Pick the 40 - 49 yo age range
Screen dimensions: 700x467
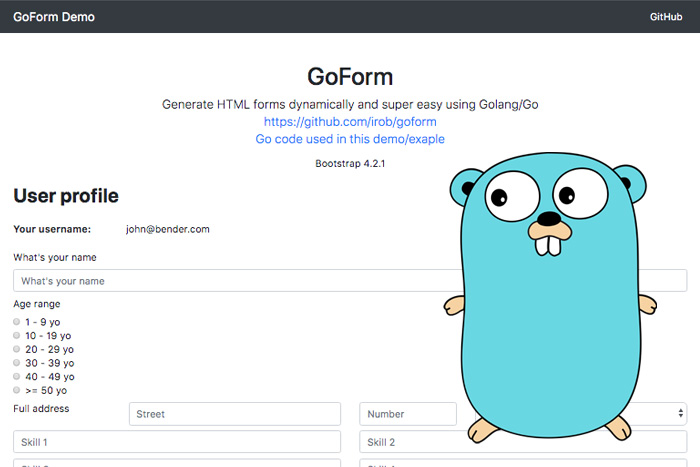tap(17, 376)
